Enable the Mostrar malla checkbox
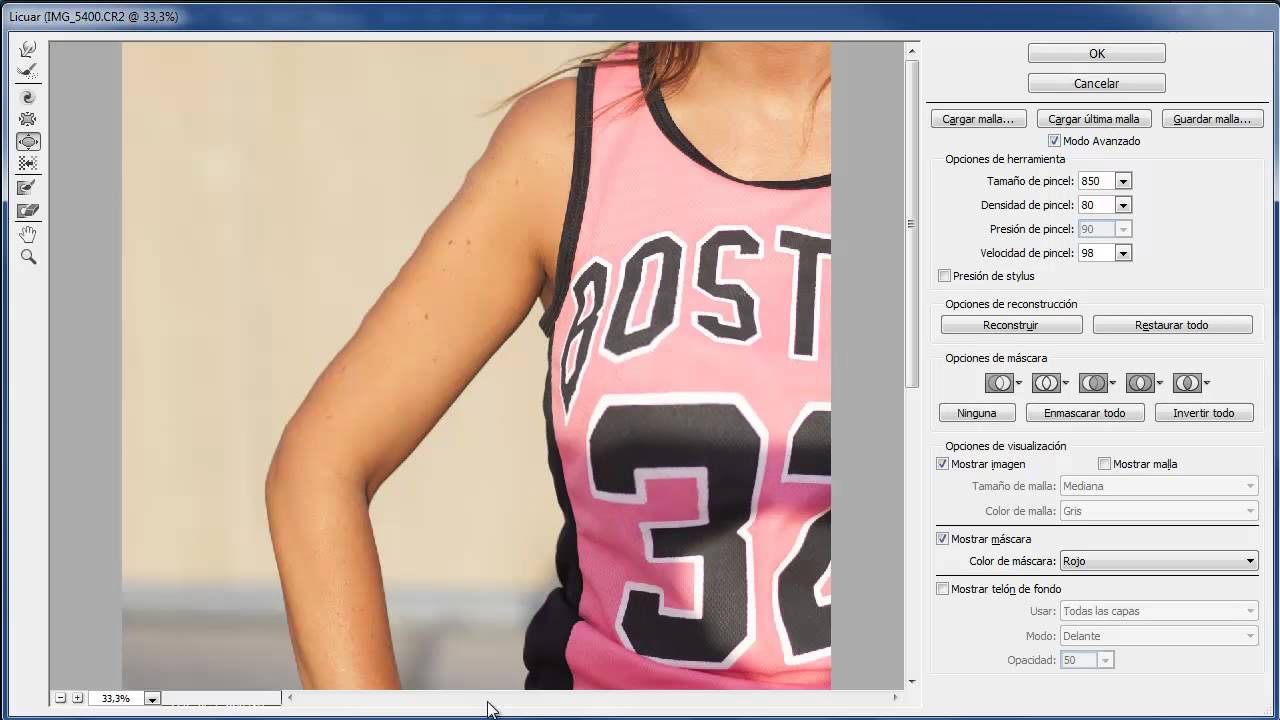The width and height of the screenshot is (1280, 720). 1104,464
